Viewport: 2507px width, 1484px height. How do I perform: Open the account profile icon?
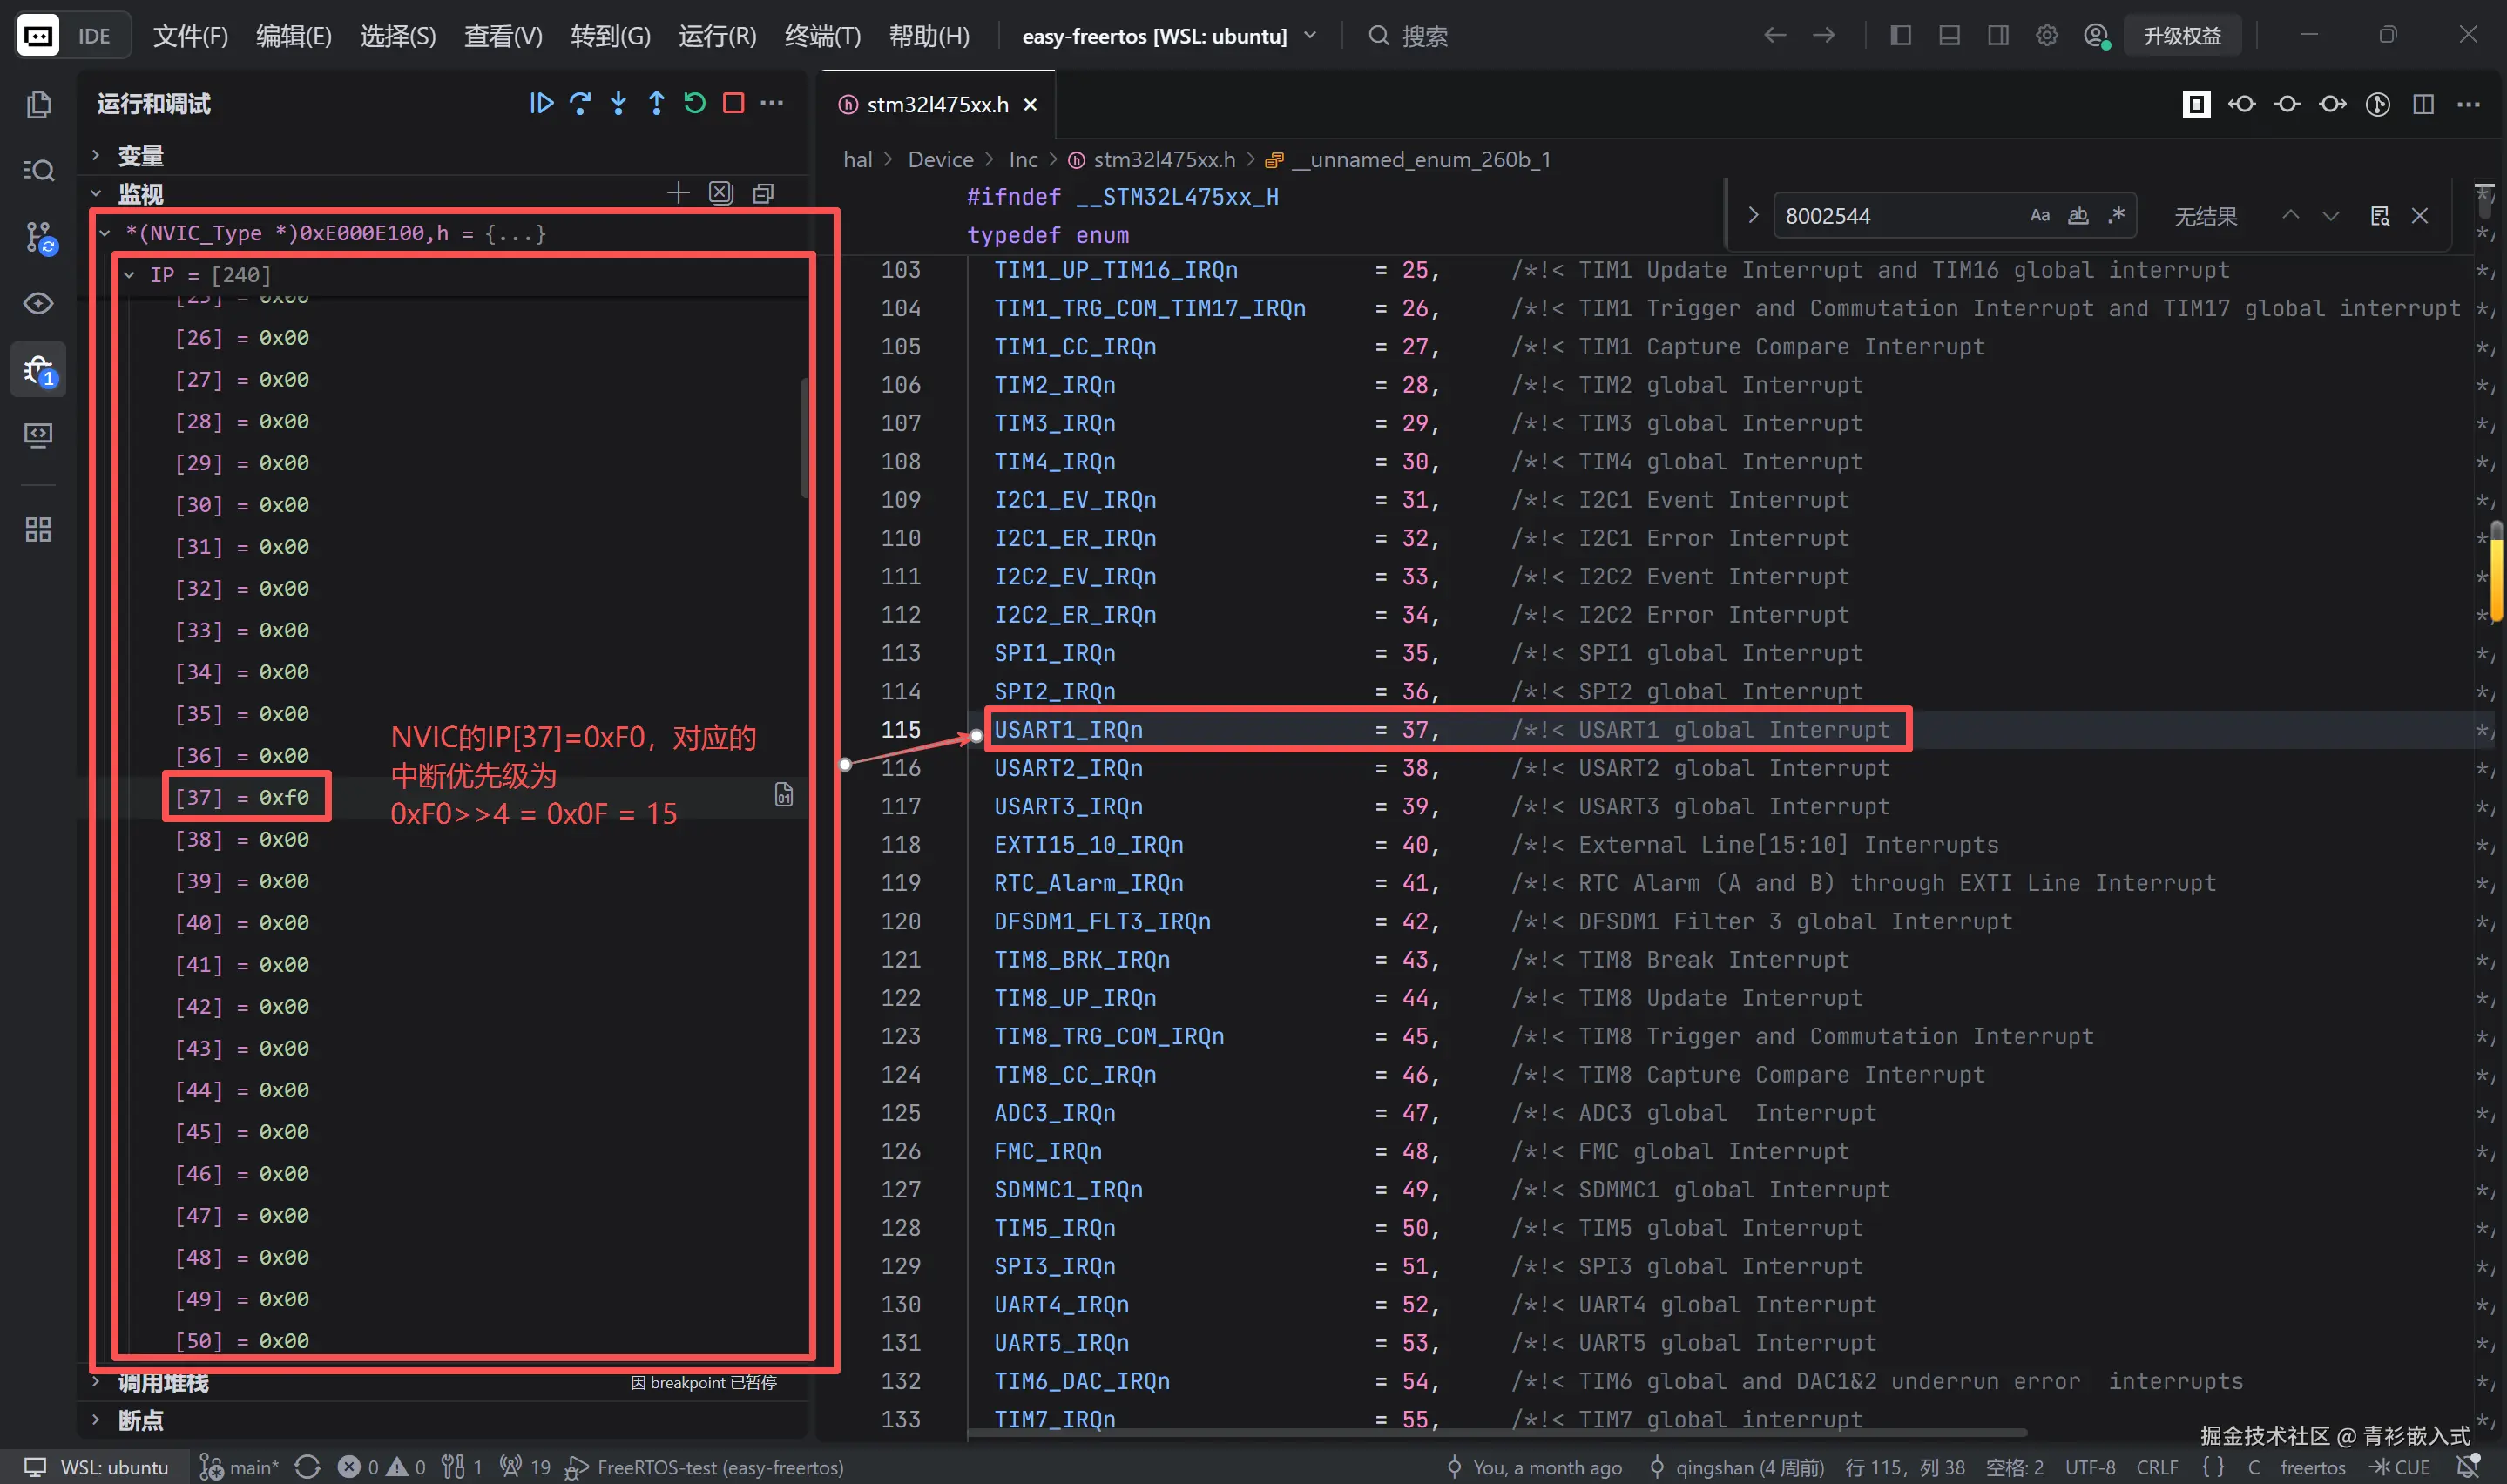(2096, 36)
